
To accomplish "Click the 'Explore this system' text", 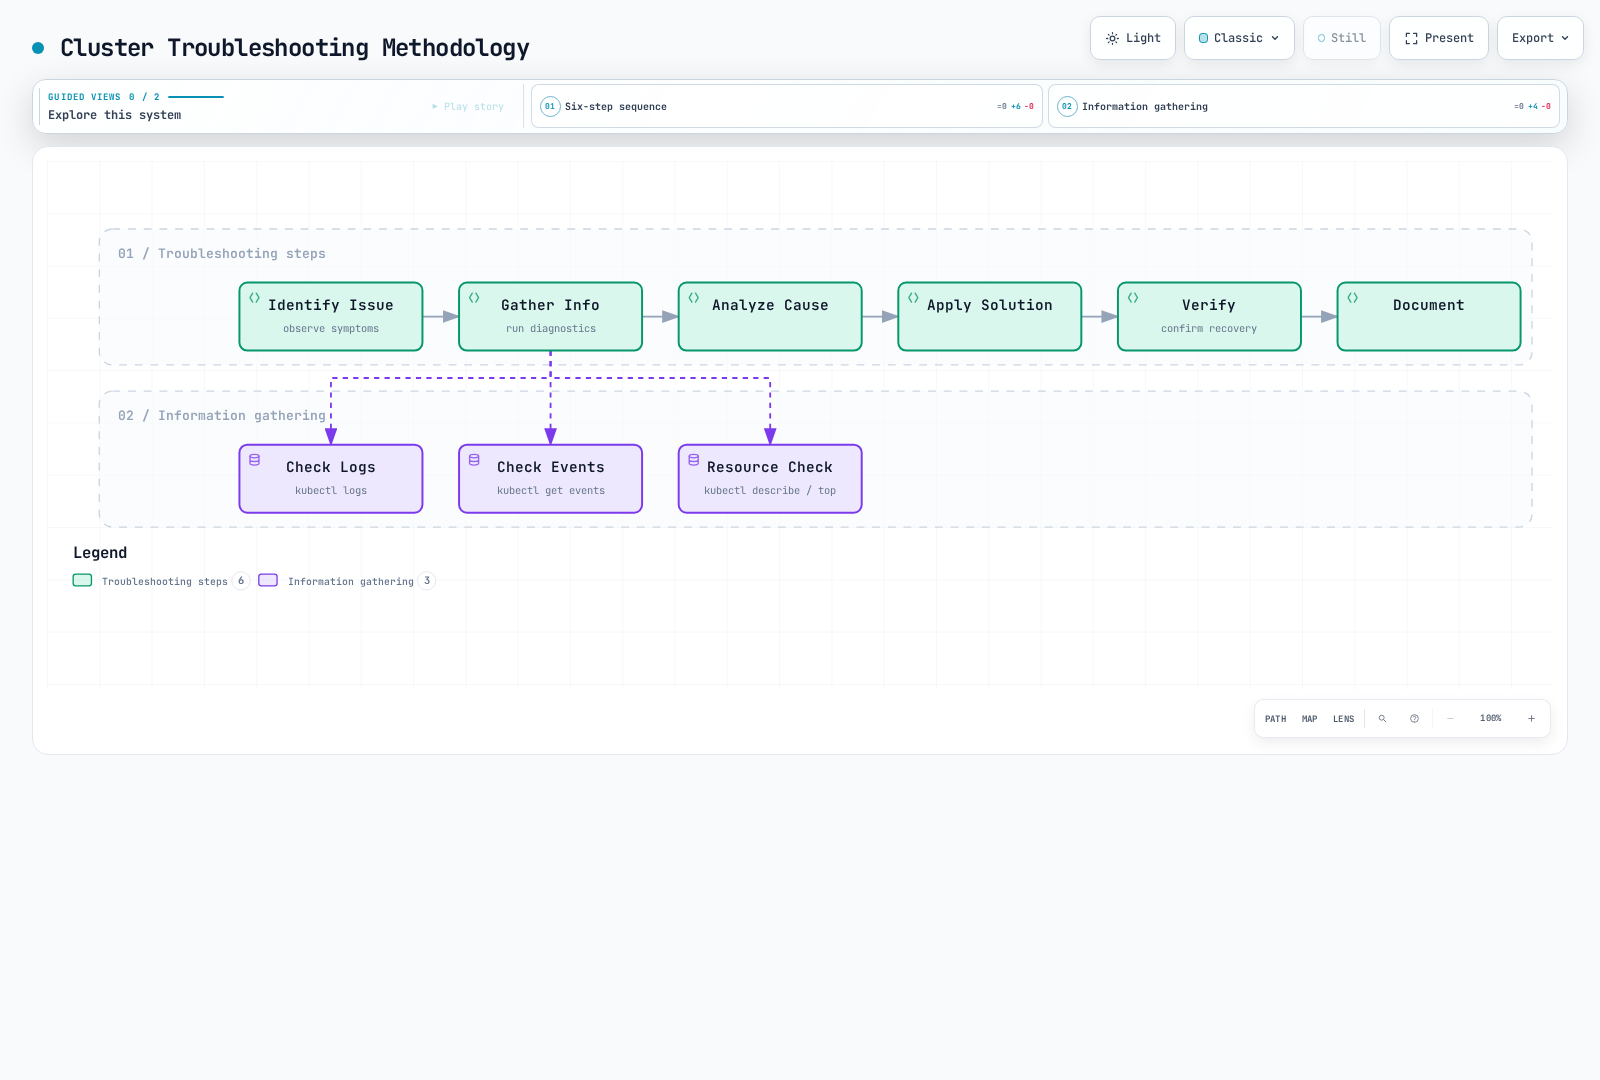I will [x=115, y=115].
